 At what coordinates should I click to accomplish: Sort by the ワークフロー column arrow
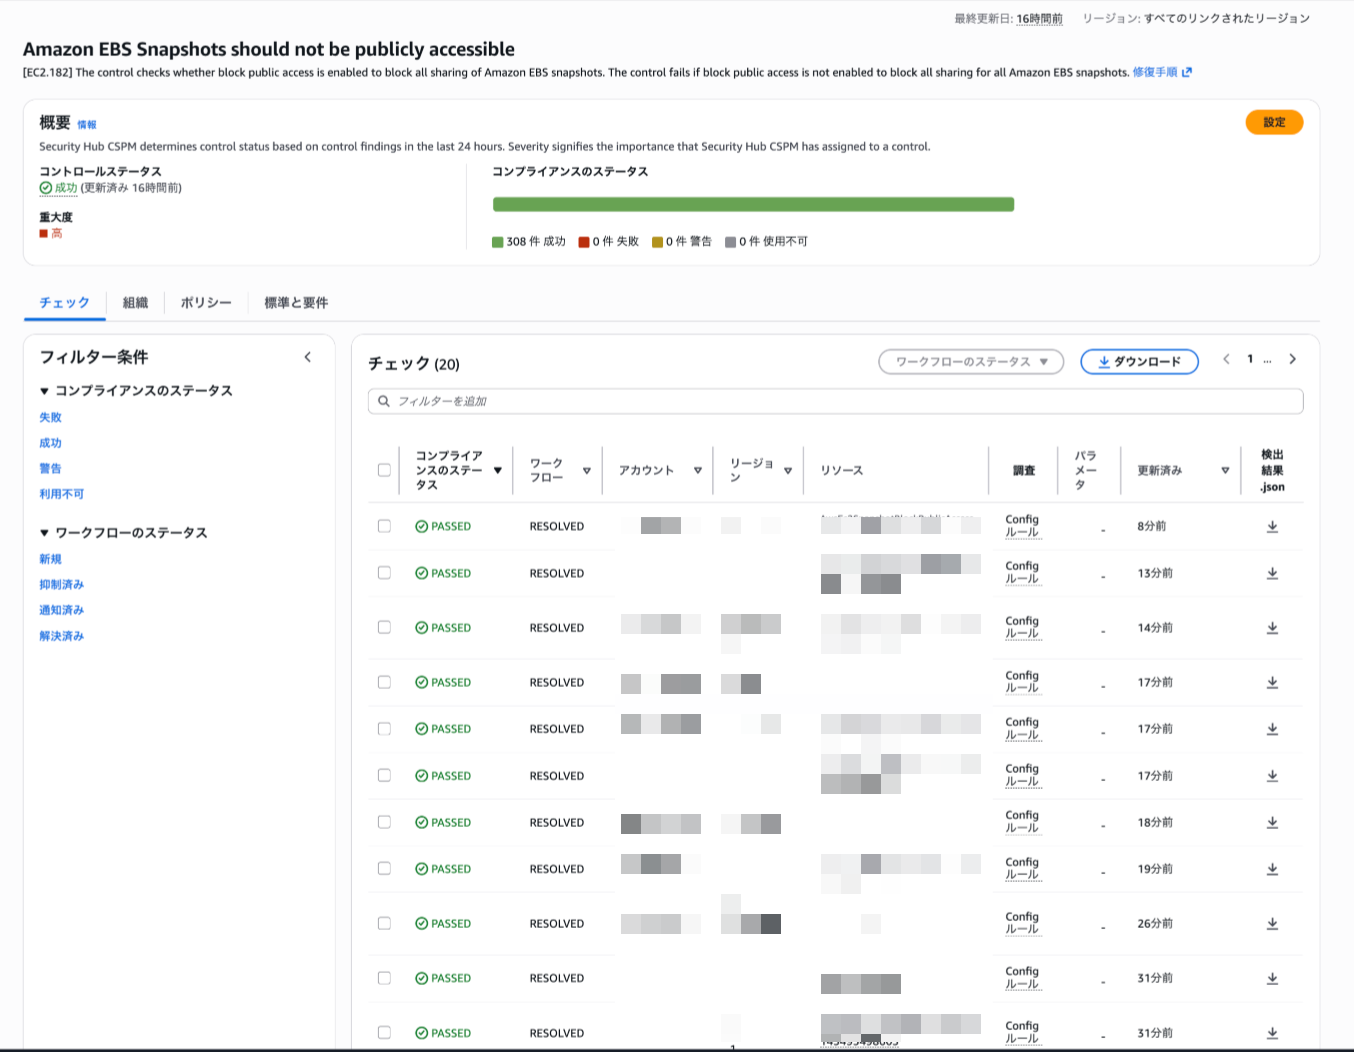coord(587,470)
